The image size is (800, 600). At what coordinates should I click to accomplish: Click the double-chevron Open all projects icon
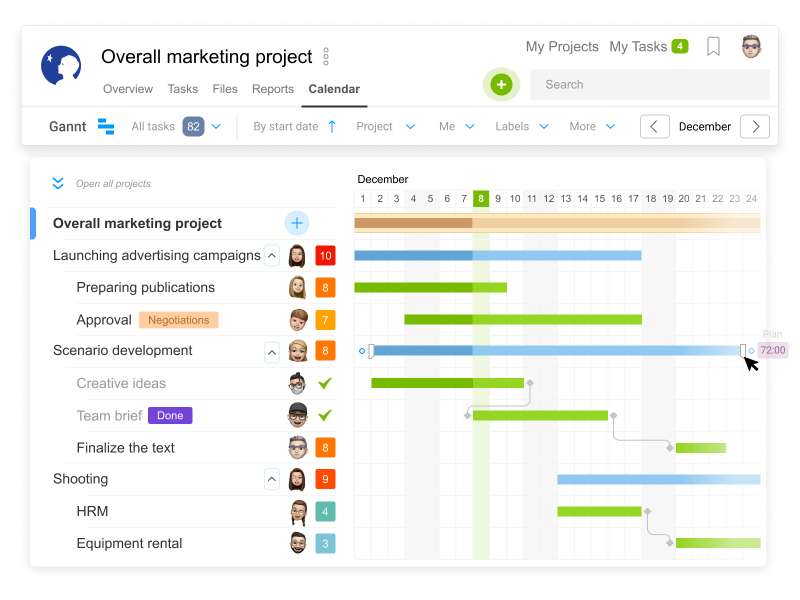click(58, 183)
